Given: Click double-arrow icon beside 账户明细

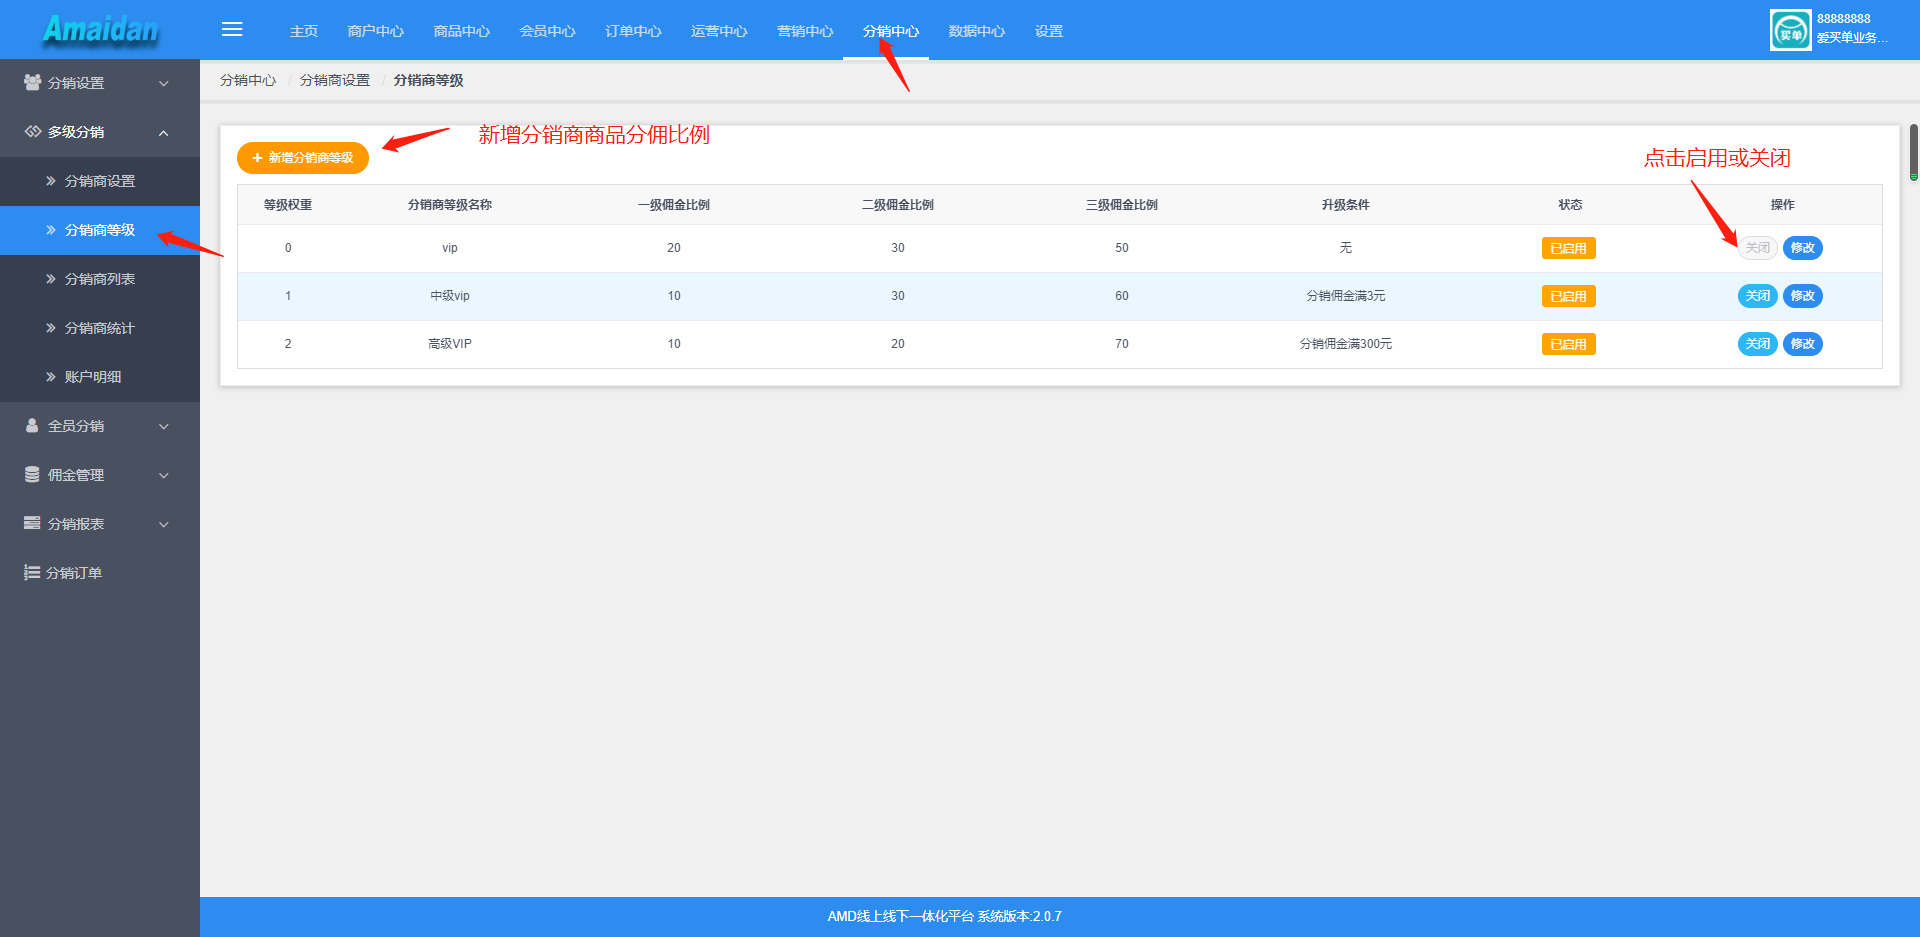Looking at the screenshot, I should (50, 377).
